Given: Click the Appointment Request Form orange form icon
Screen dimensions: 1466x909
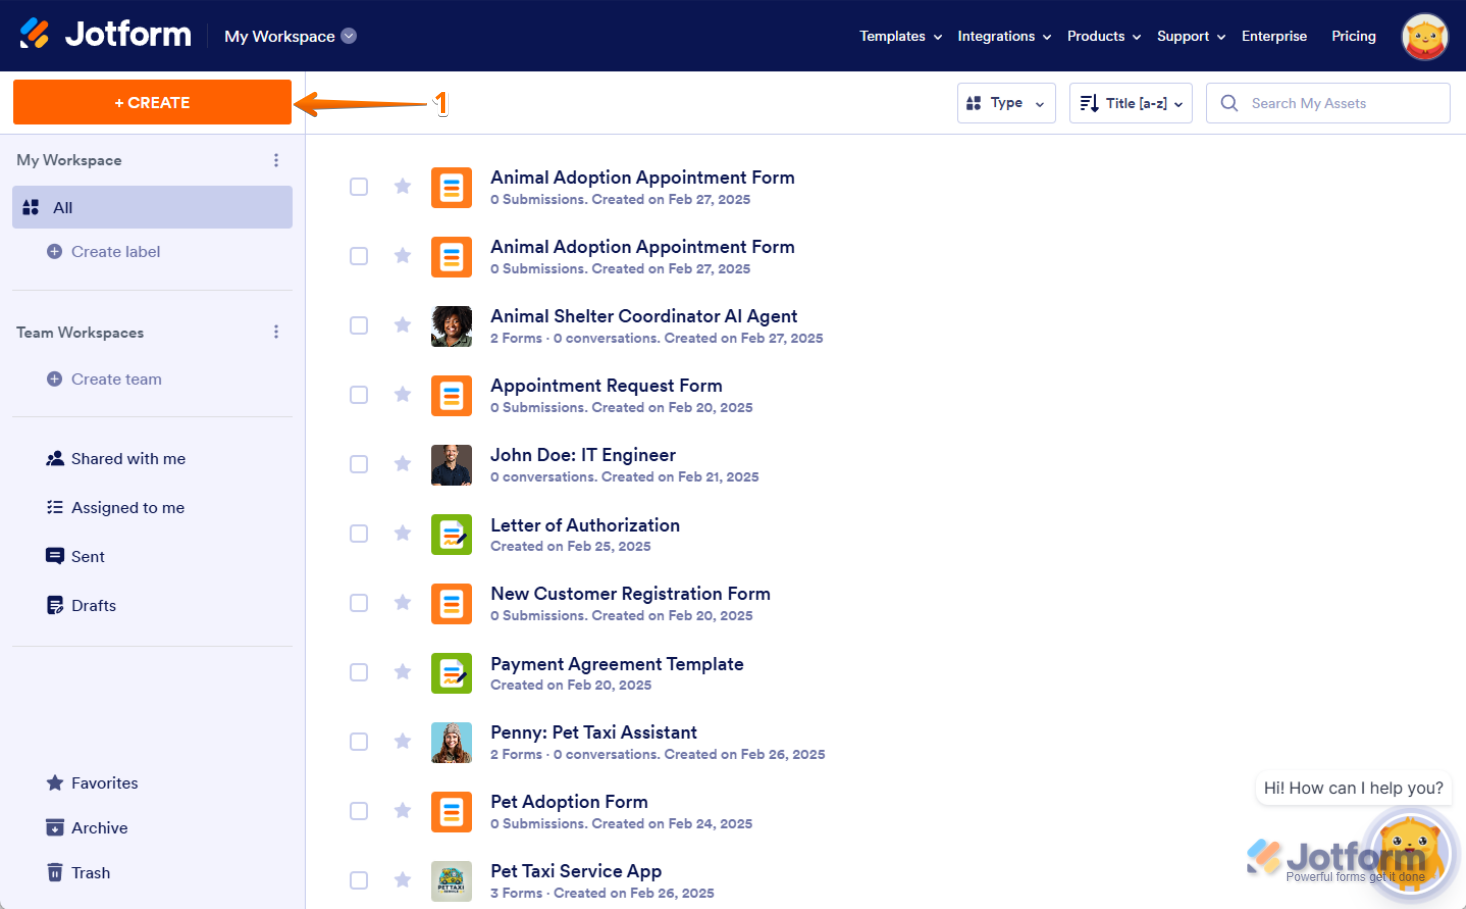Looking at the screenshot, I should click(x=451, y=395).
